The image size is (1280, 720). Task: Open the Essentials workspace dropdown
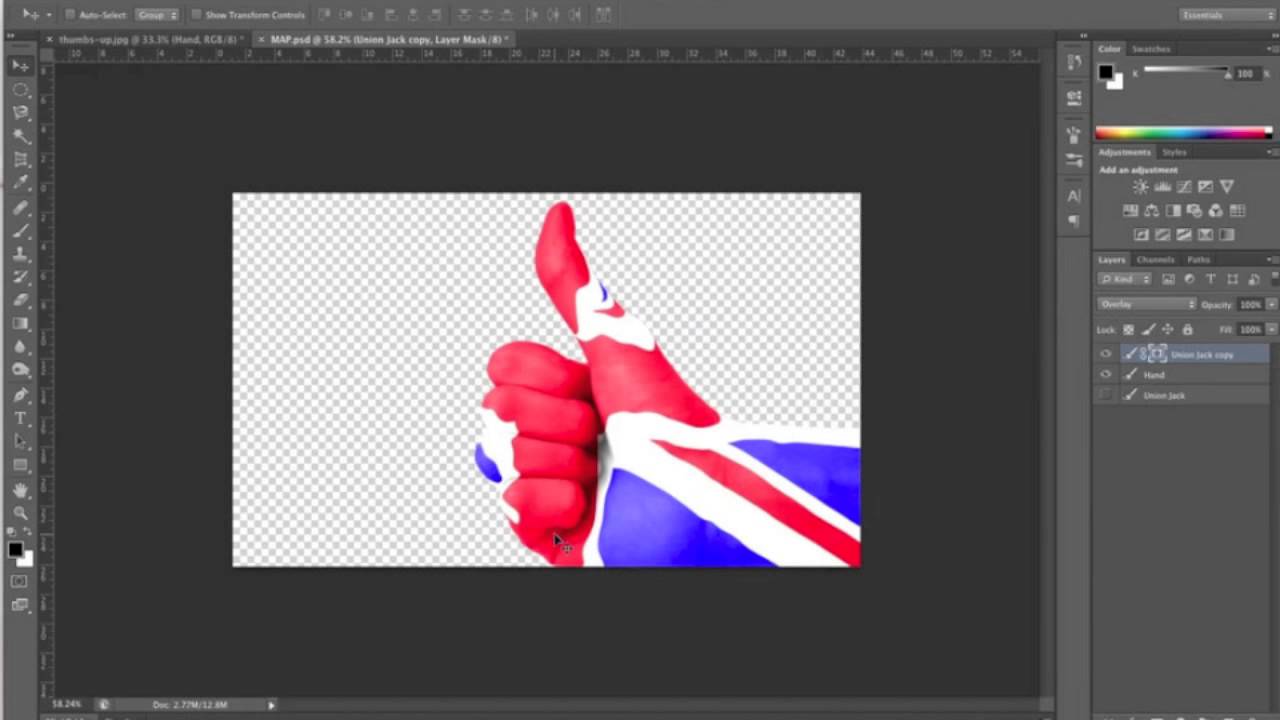pos(1227,15)
